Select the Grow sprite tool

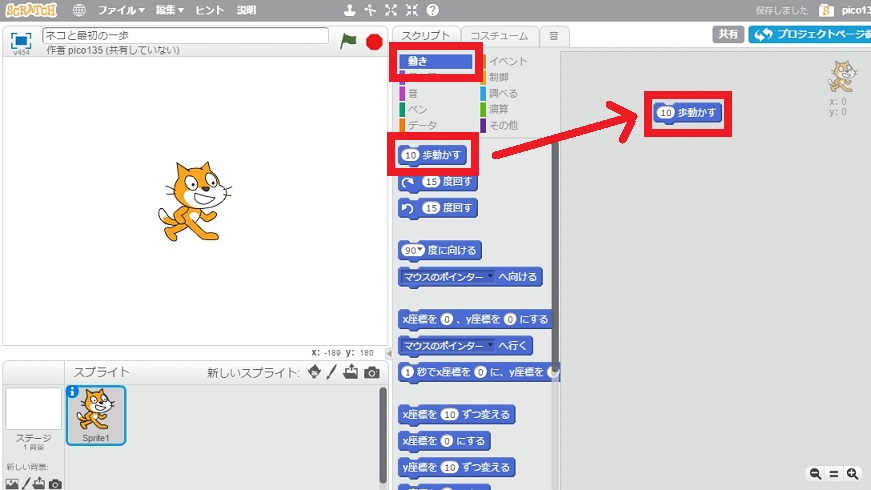coord(391,10)
